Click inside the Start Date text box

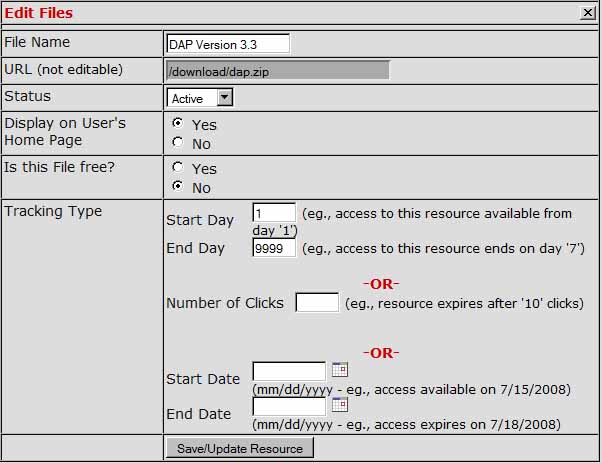point(289,371)
